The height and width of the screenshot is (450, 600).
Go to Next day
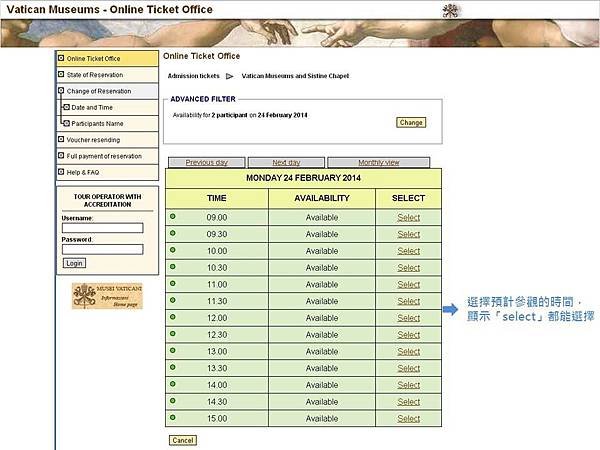[286, 163]
